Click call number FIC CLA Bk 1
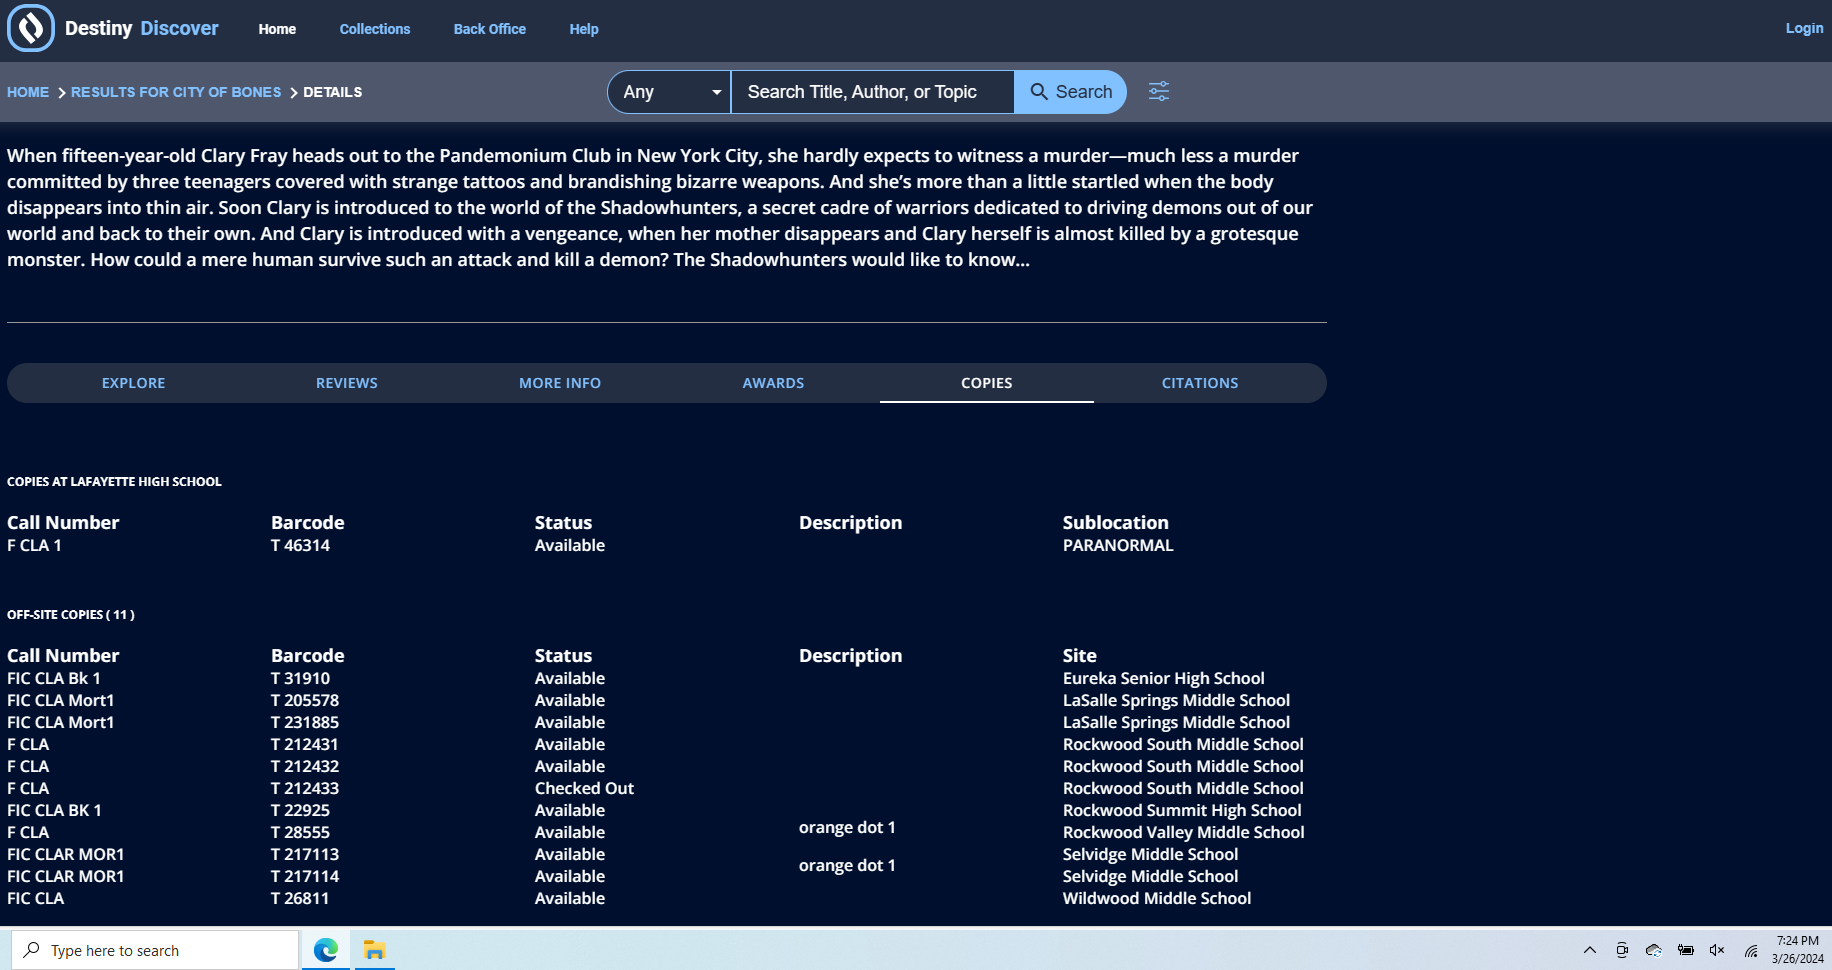Screen dimensions: 1832x970 coord(54,678)
